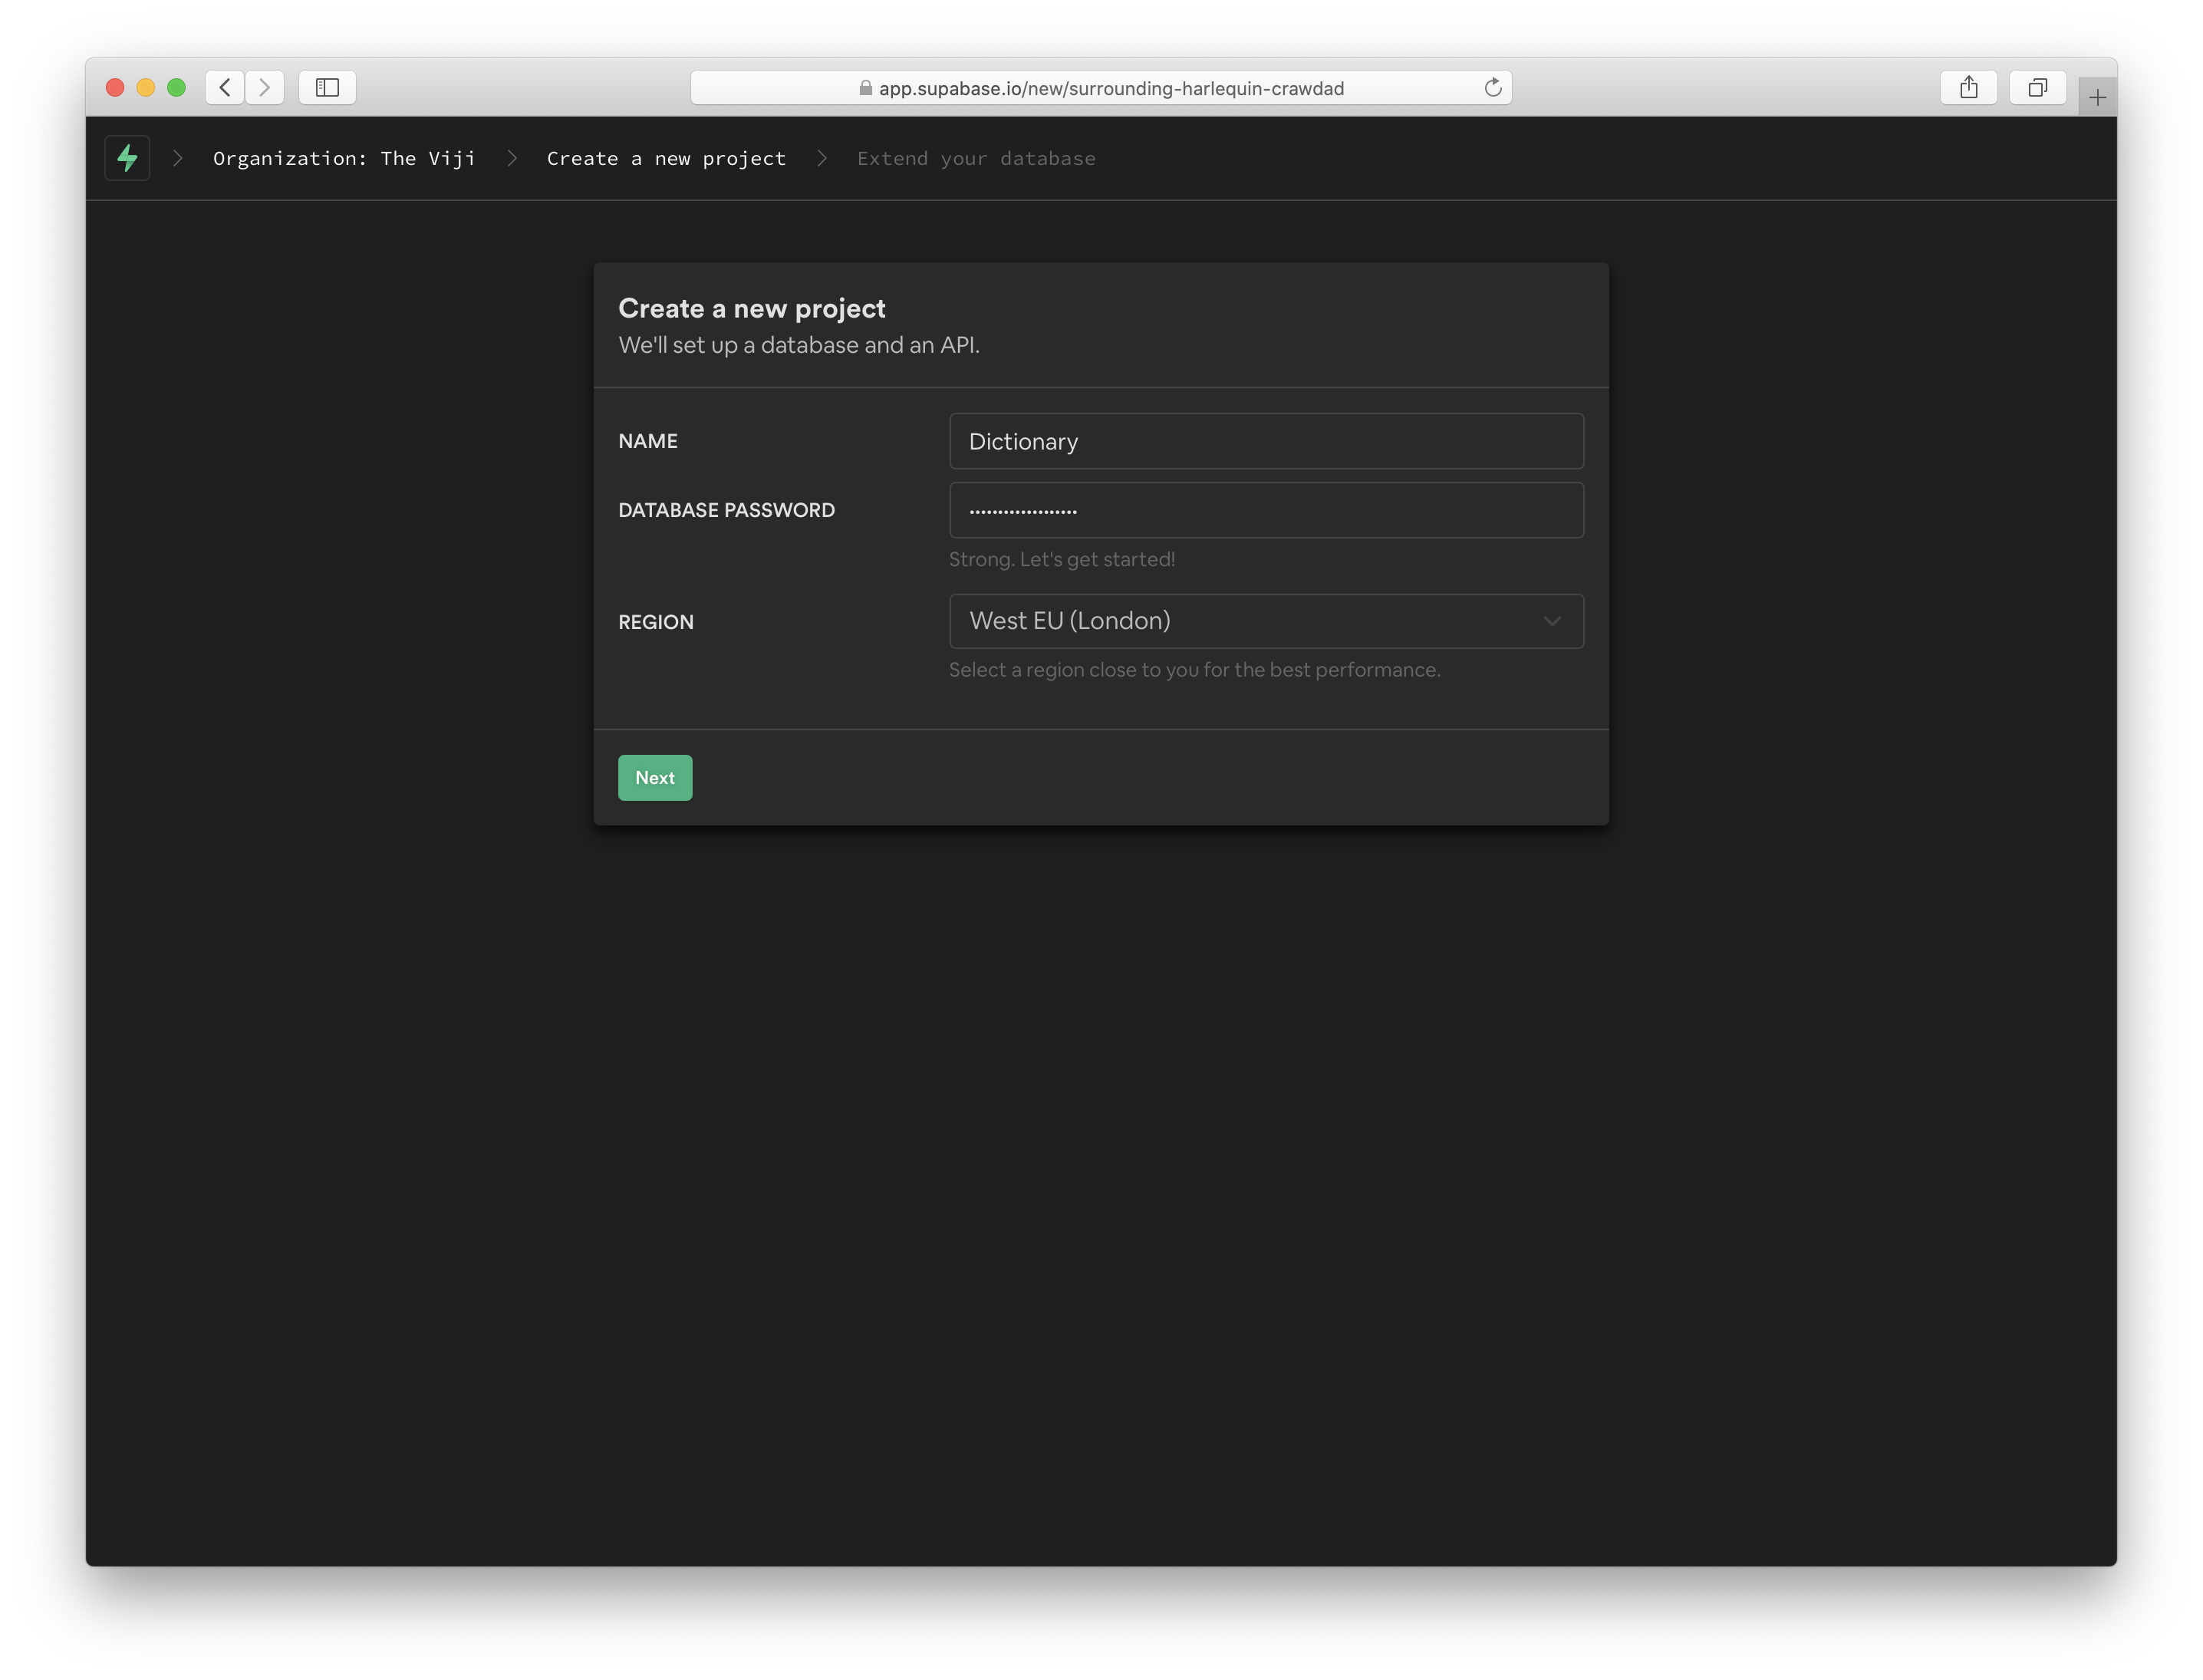2203x1680 pixels.
Task: Click inside the NAME field showing Dictionary
Action: [1265, 441]
